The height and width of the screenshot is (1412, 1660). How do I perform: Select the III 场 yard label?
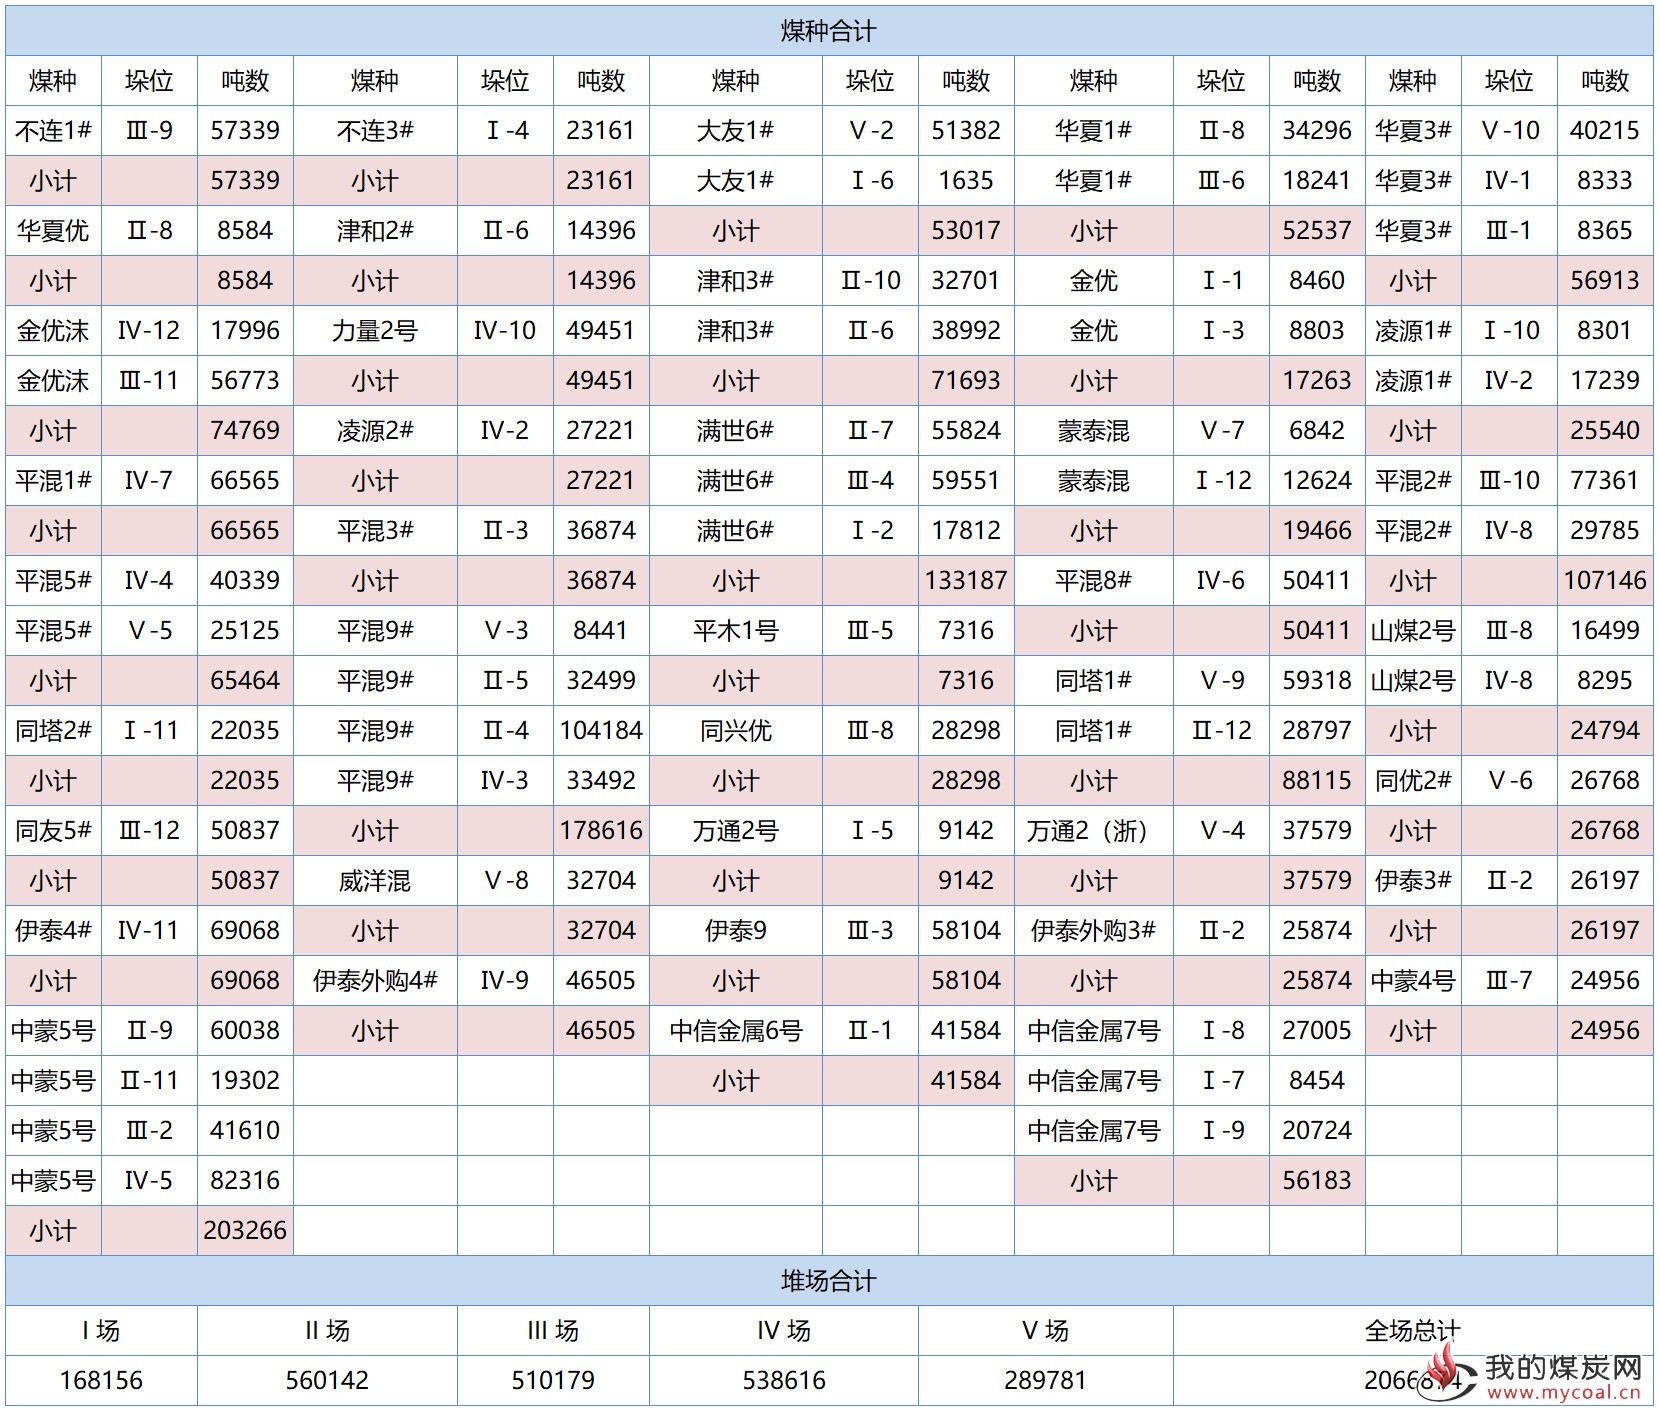(x=553, y=1331)
